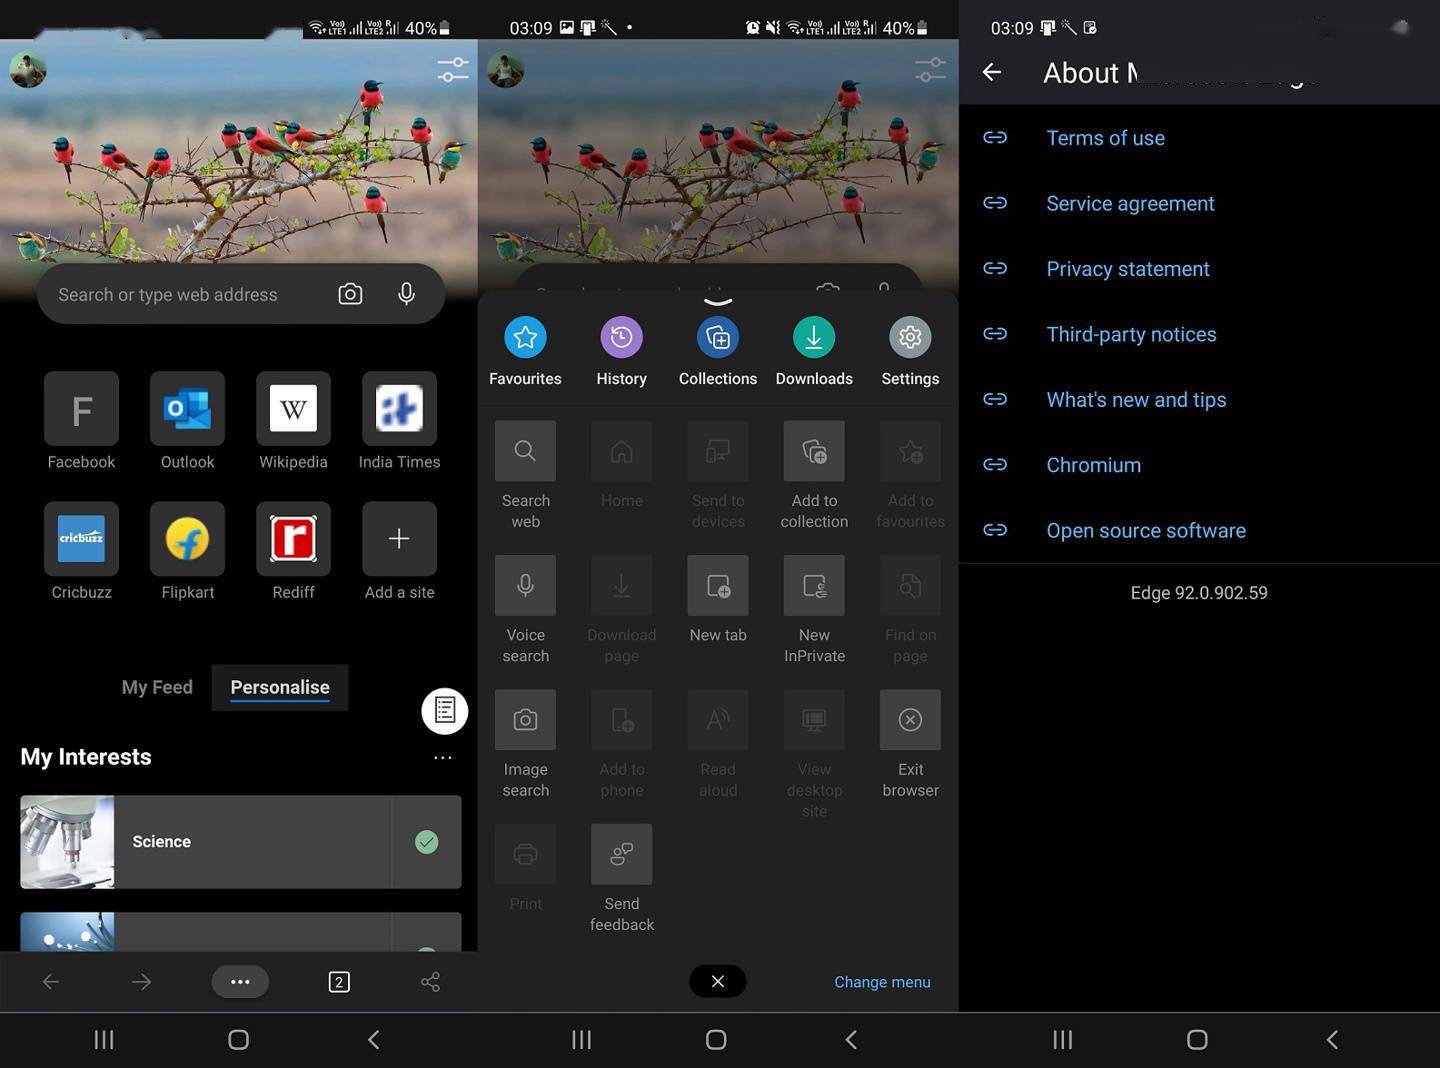Viewport: 1440px width, 1068px height.
Task: Open Downloads in the menu panel
Action: tap(814, 338)
